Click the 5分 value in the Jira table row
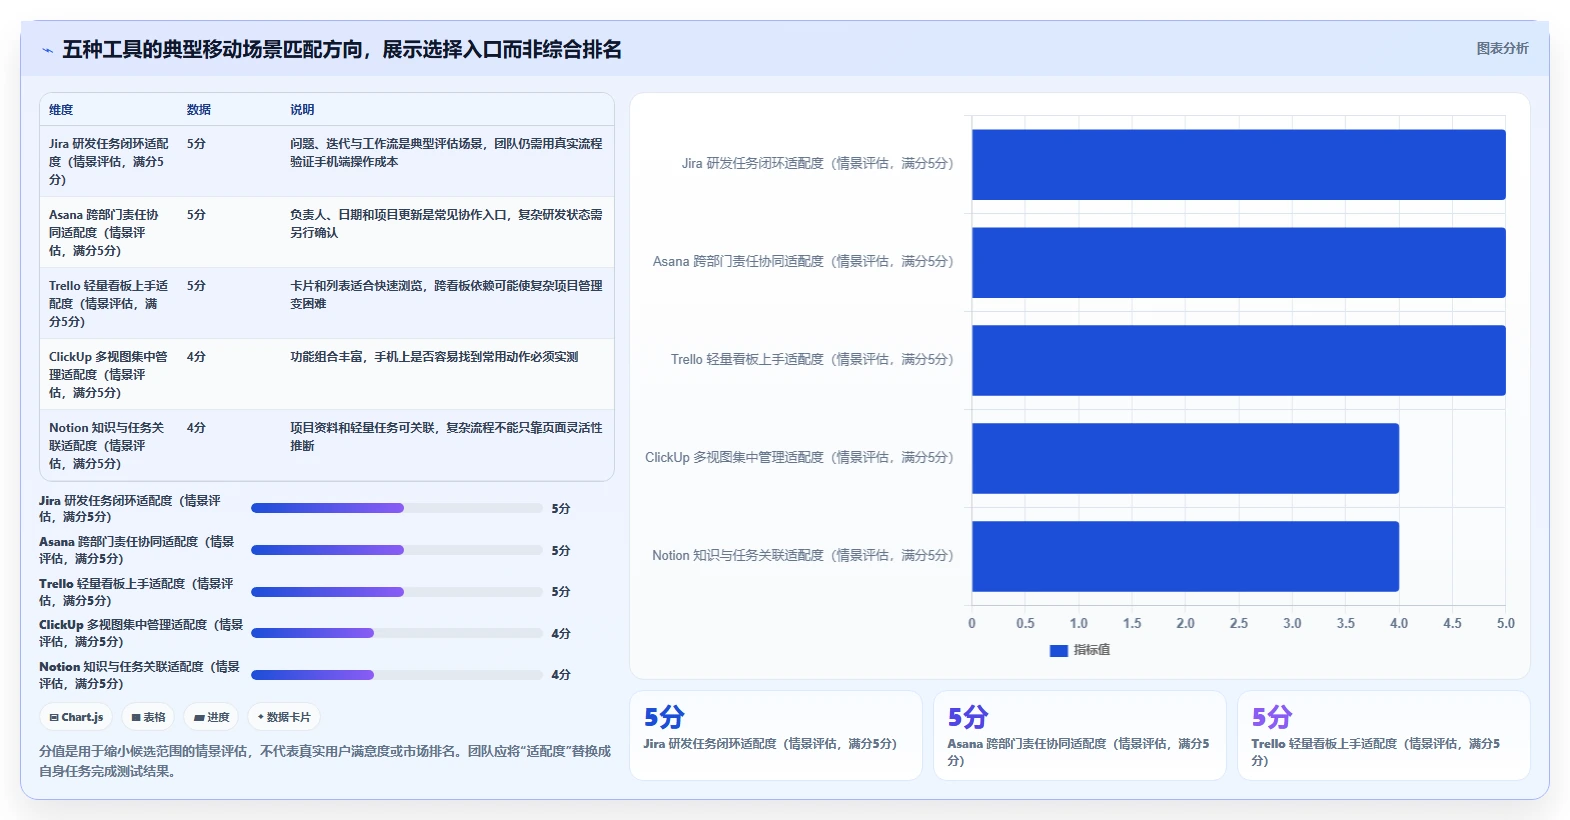This screenshot has width=1570, height=820. 196,144
